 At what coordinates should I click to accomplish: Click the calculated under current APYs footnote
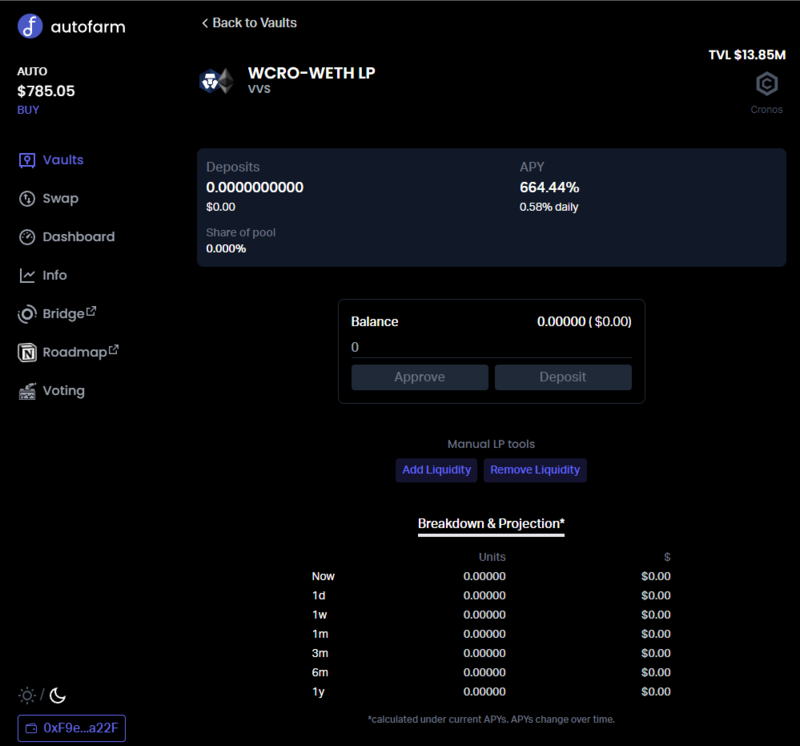click(491, 719)
